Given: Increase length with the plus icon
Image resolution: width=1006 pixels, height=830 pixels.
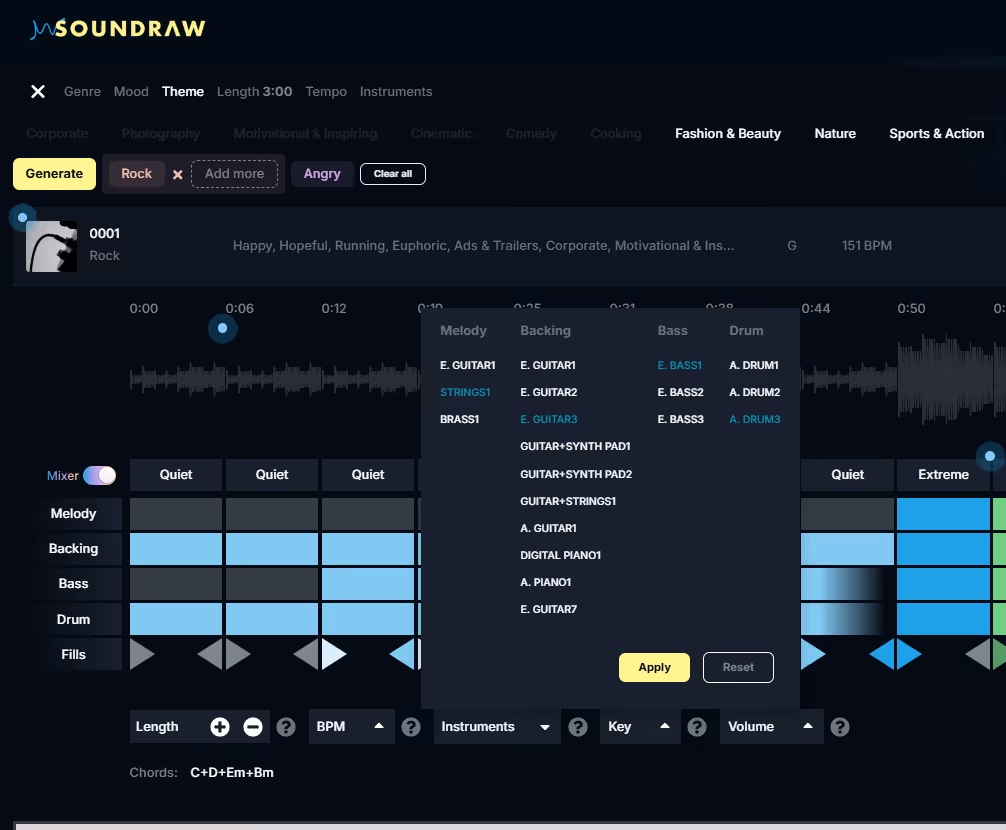Looking at the screenshot, I should click(220, 727).
